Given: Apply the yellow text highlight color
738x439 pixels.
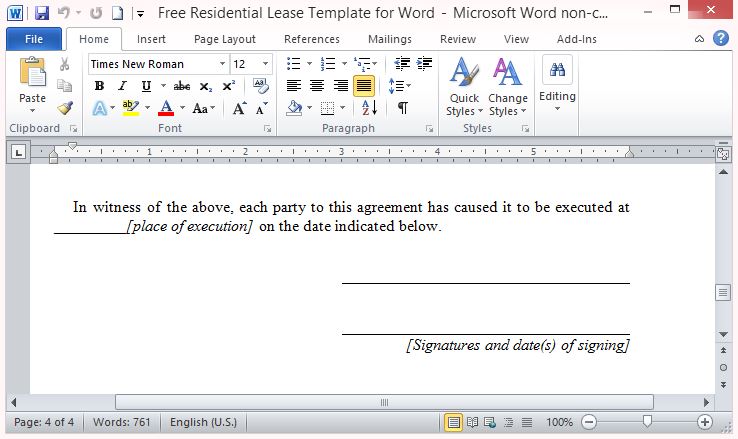Looking at the screenshot, I should (130, 108).
